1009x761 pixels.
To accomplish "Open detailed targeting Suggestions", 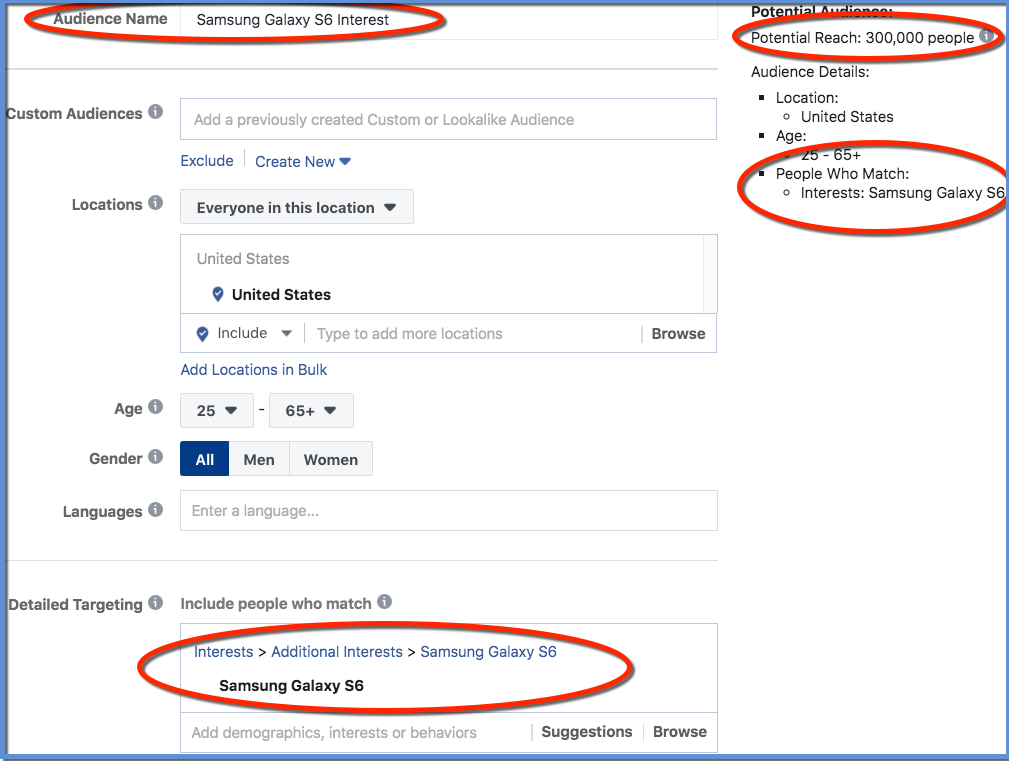I will tap(587, 732).
